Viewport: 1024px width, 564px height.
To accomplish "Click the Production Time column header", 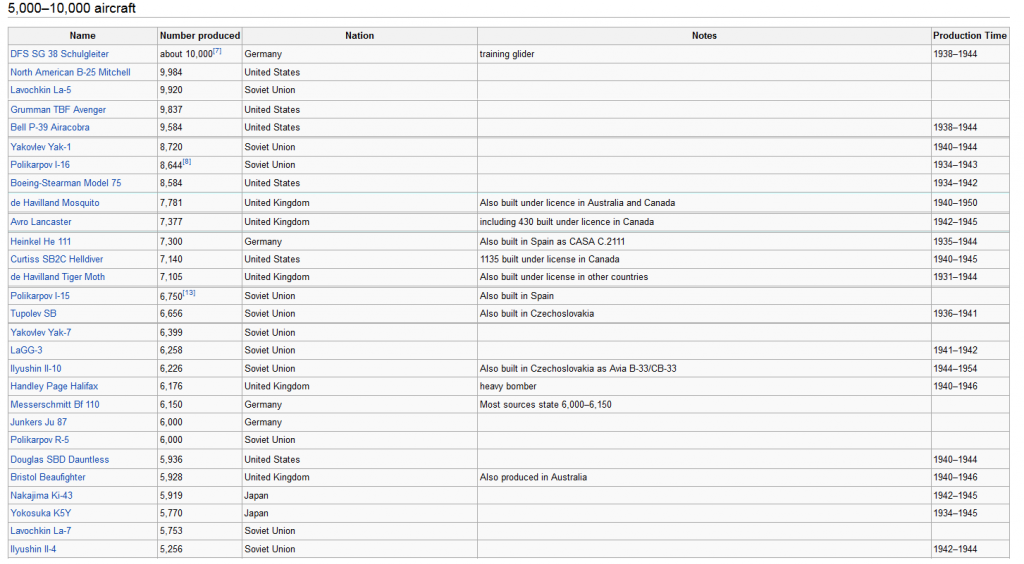I will point(970,36).
